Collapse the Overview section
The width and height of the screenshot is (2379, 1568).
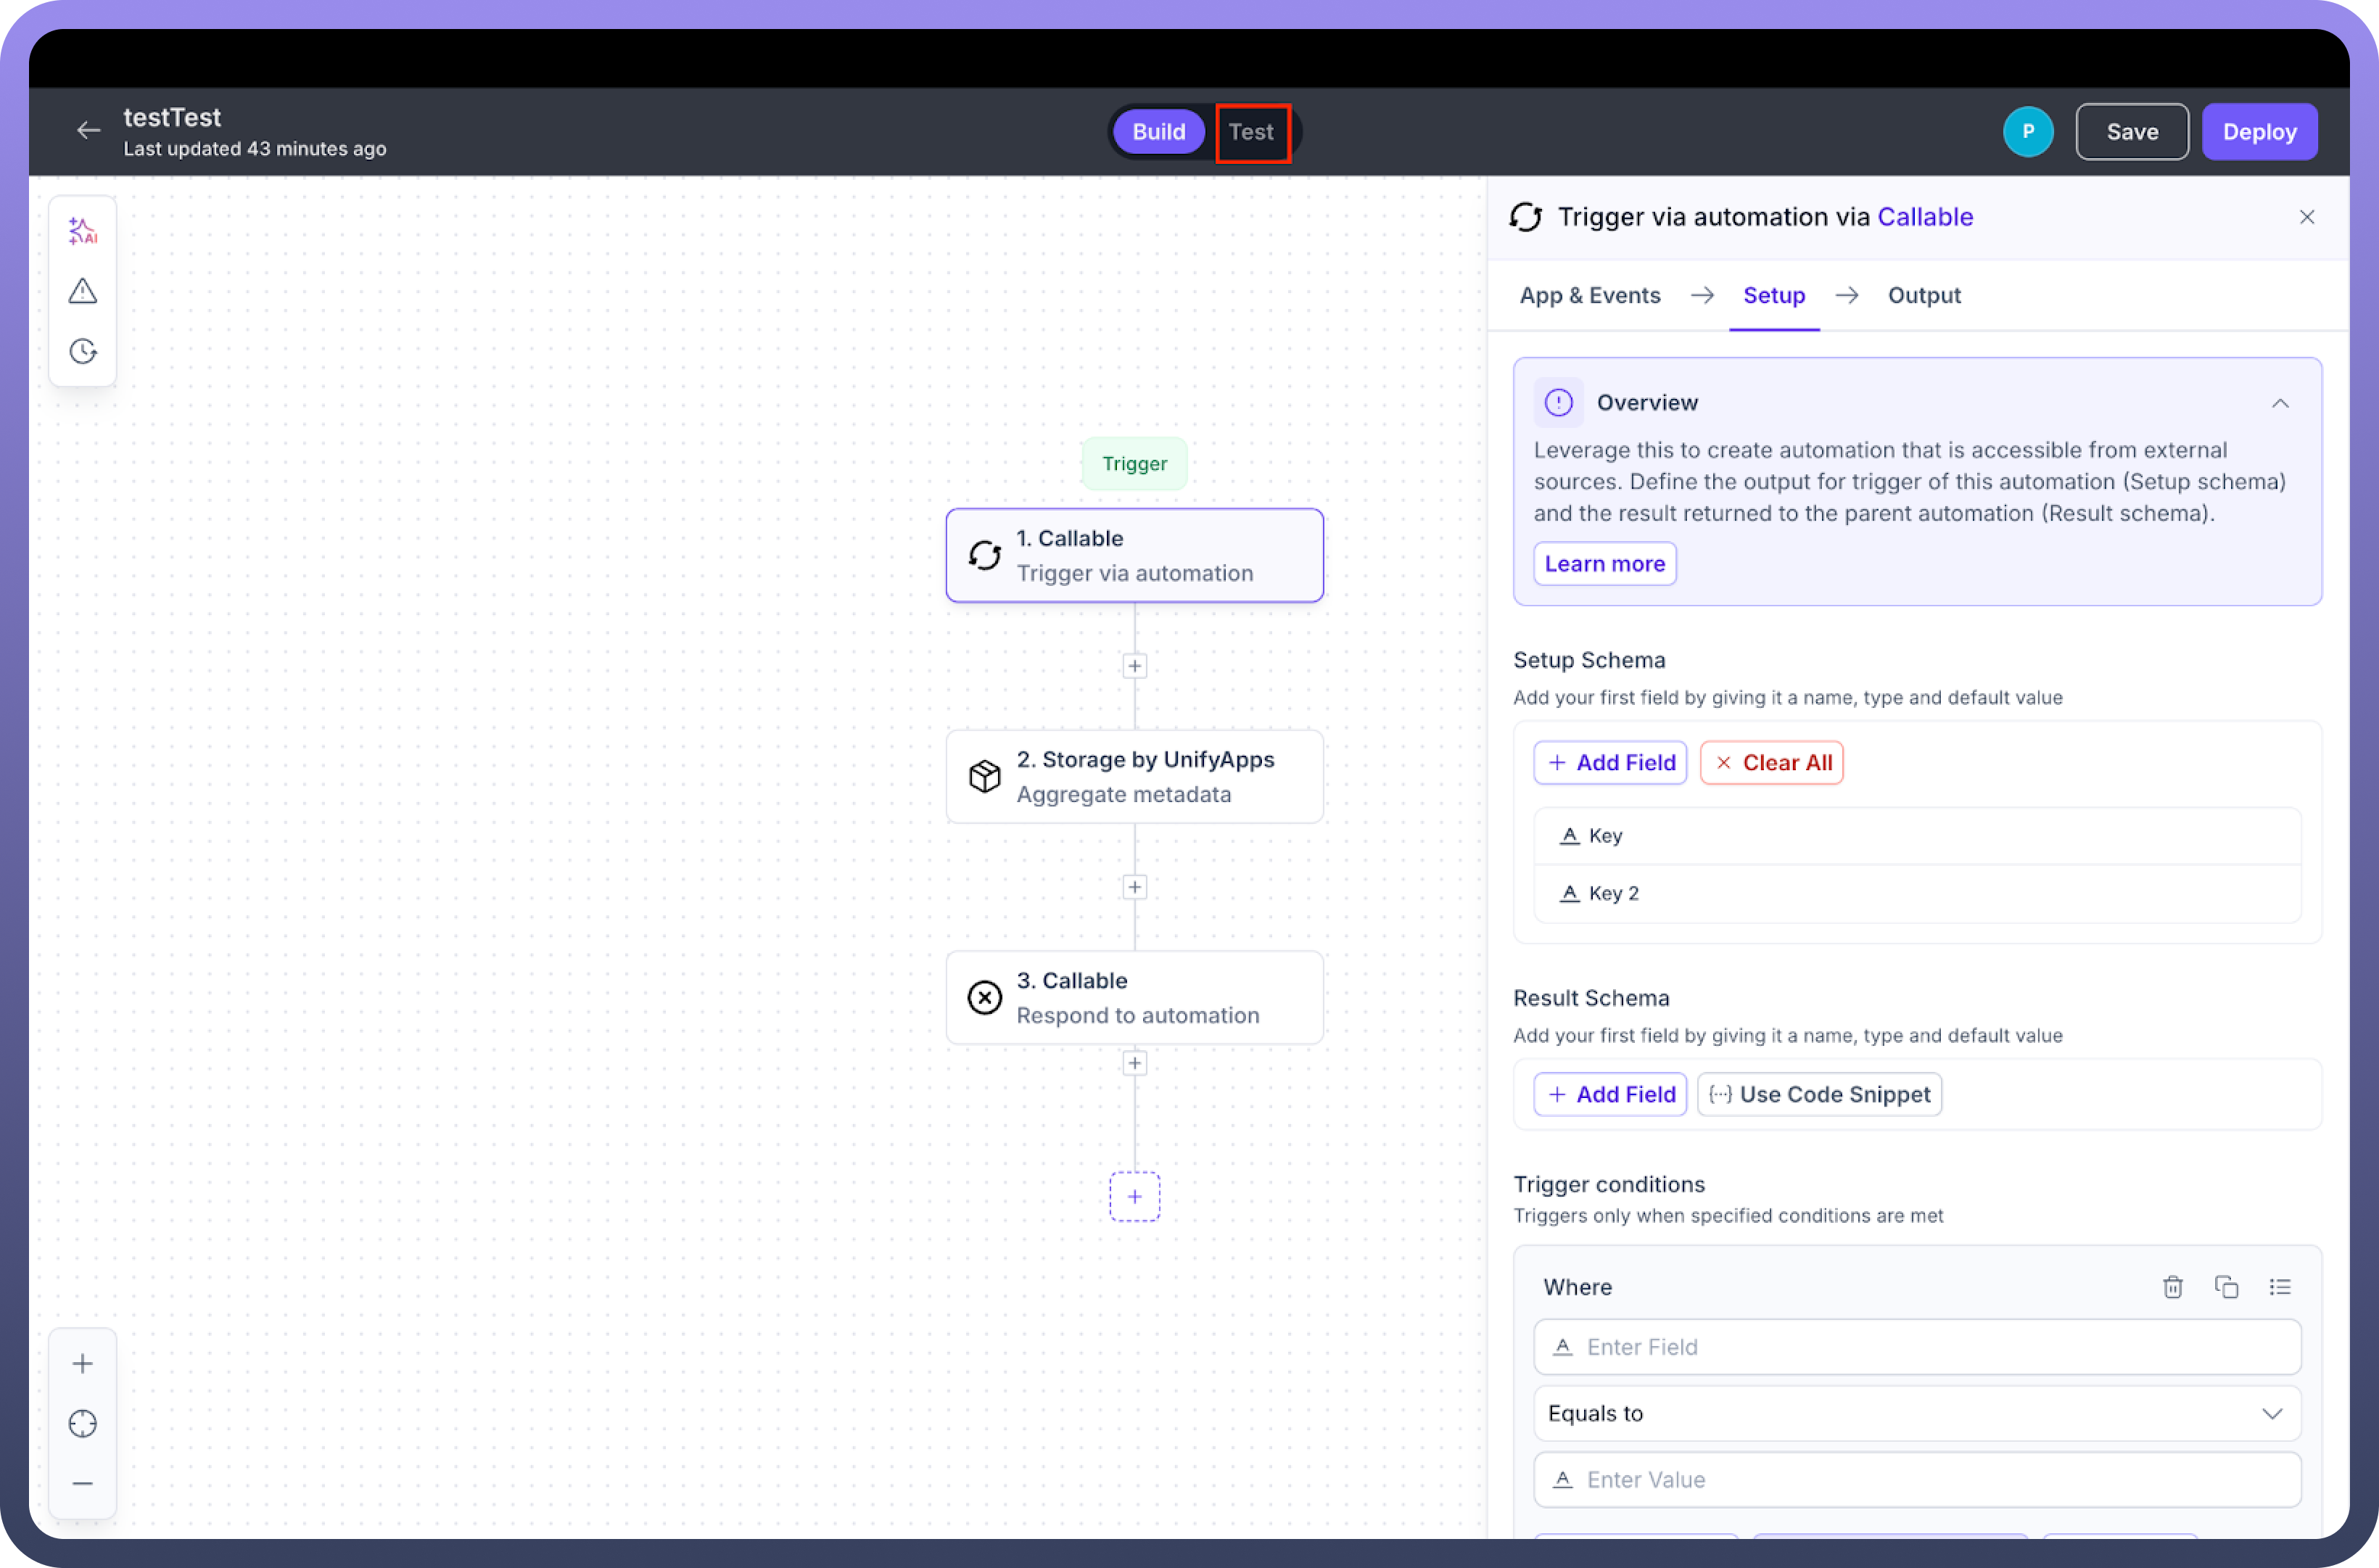[2280, 403]
